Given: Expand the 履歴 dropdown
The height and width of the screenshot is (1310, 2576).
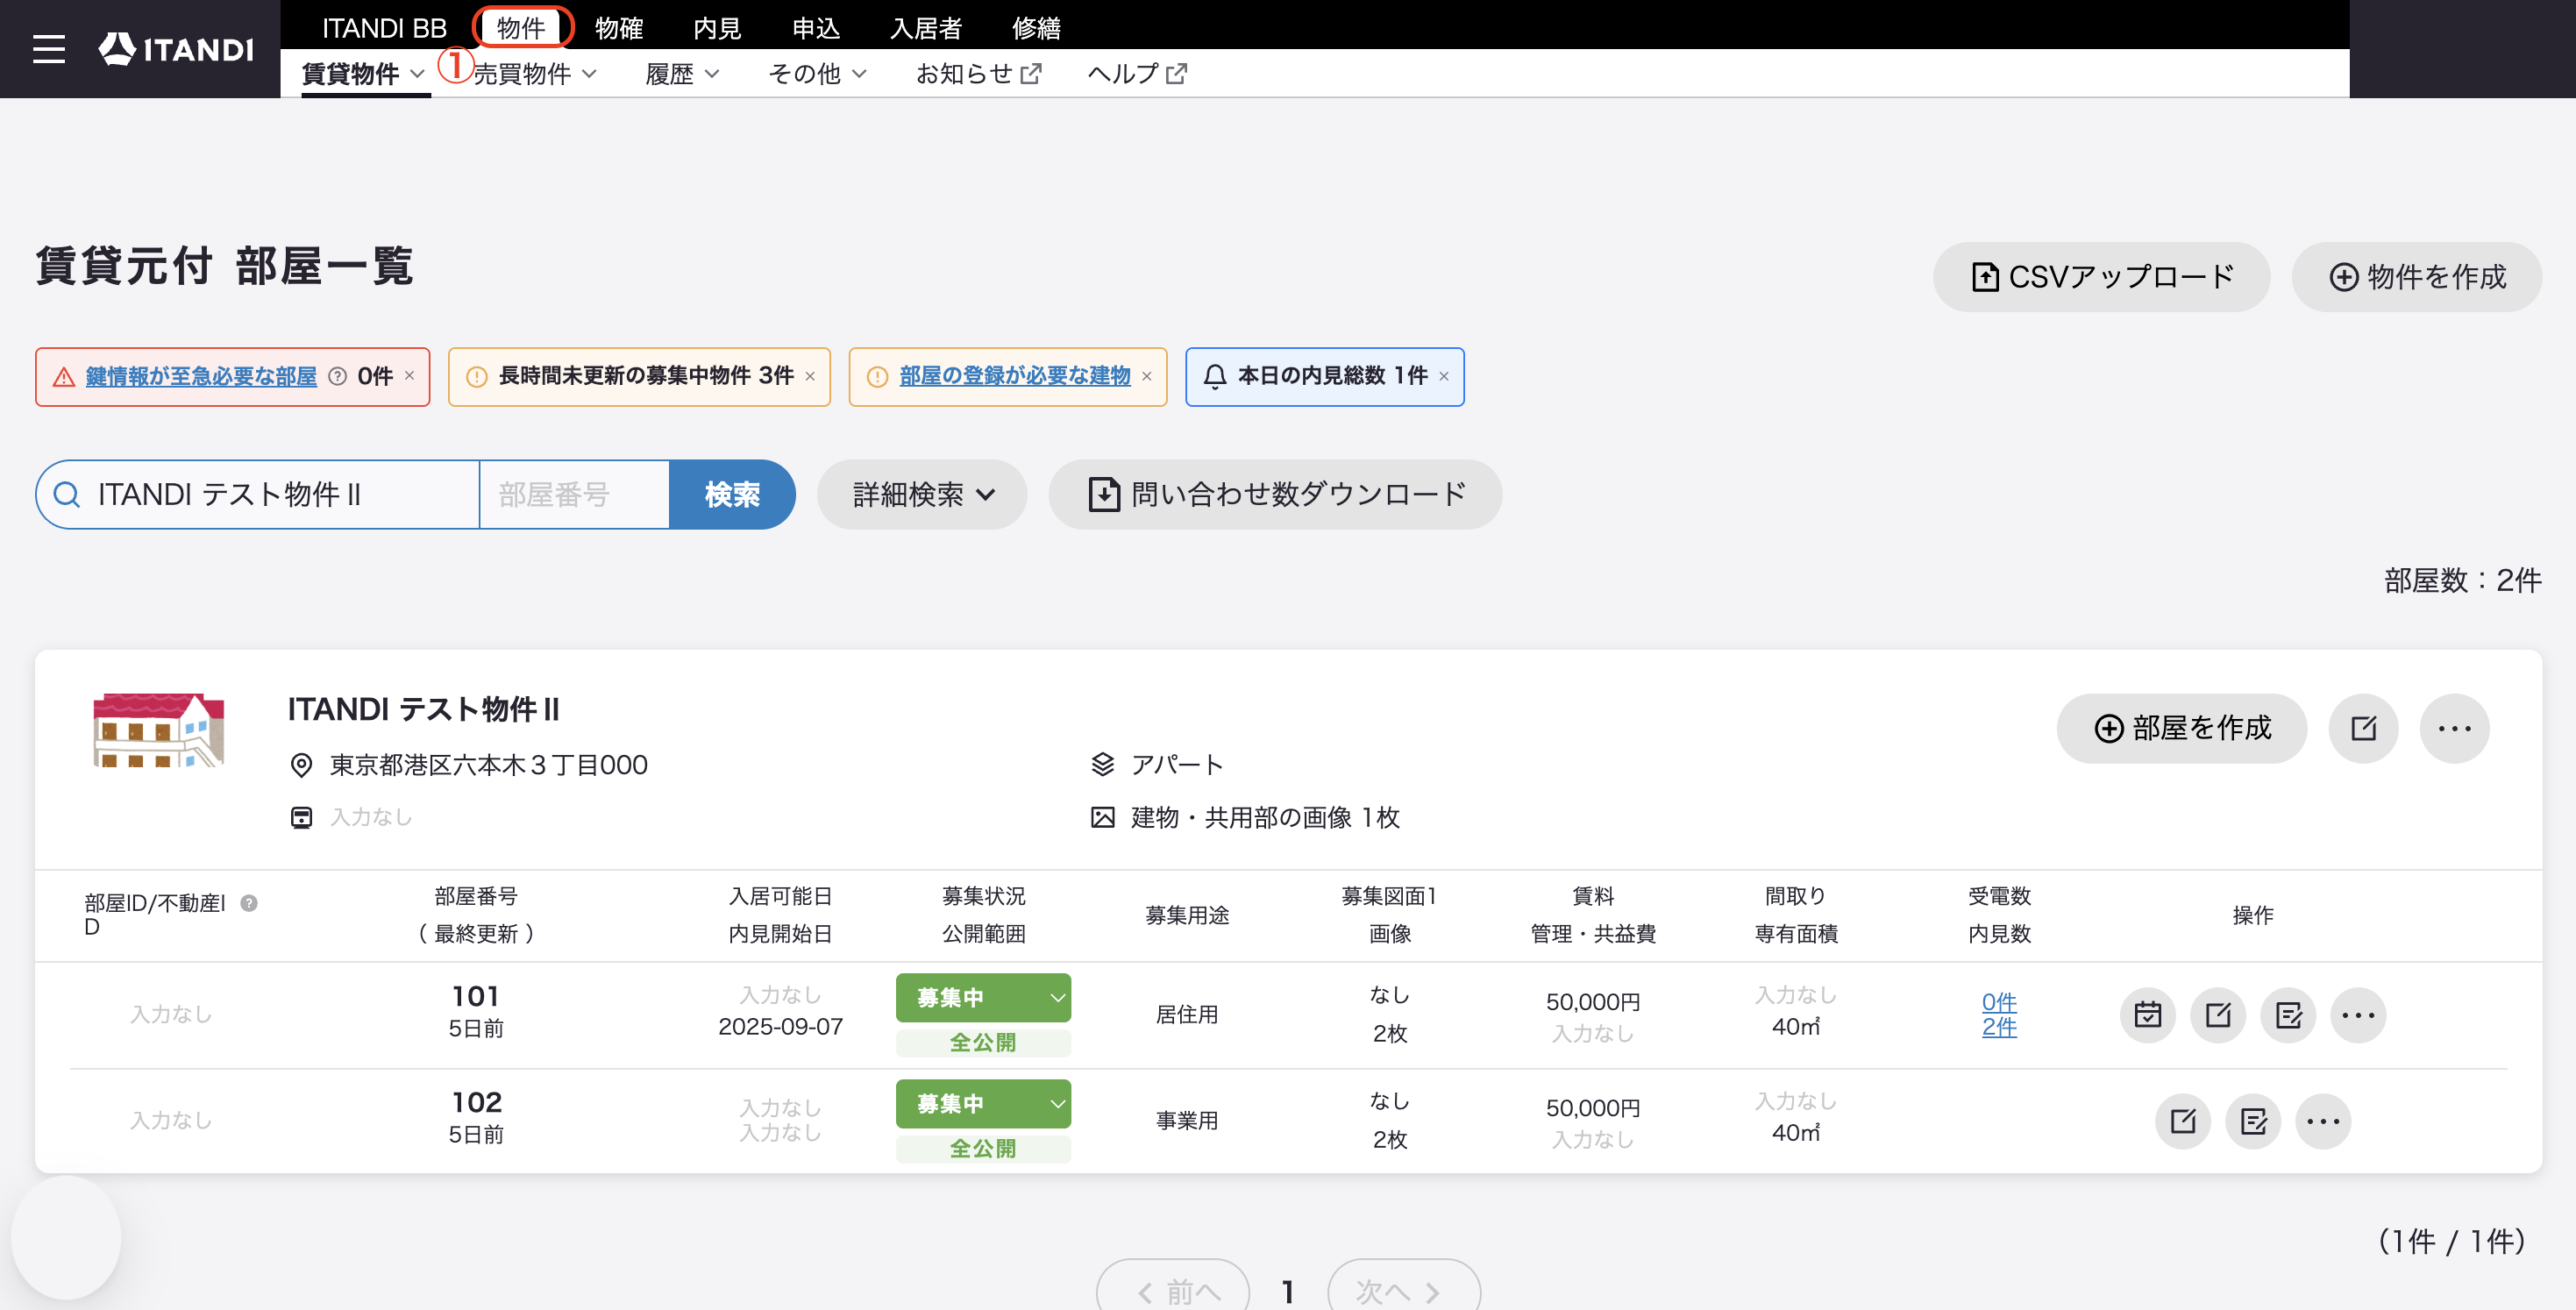Looking at the screenshot, I should [x=682, y=74].
